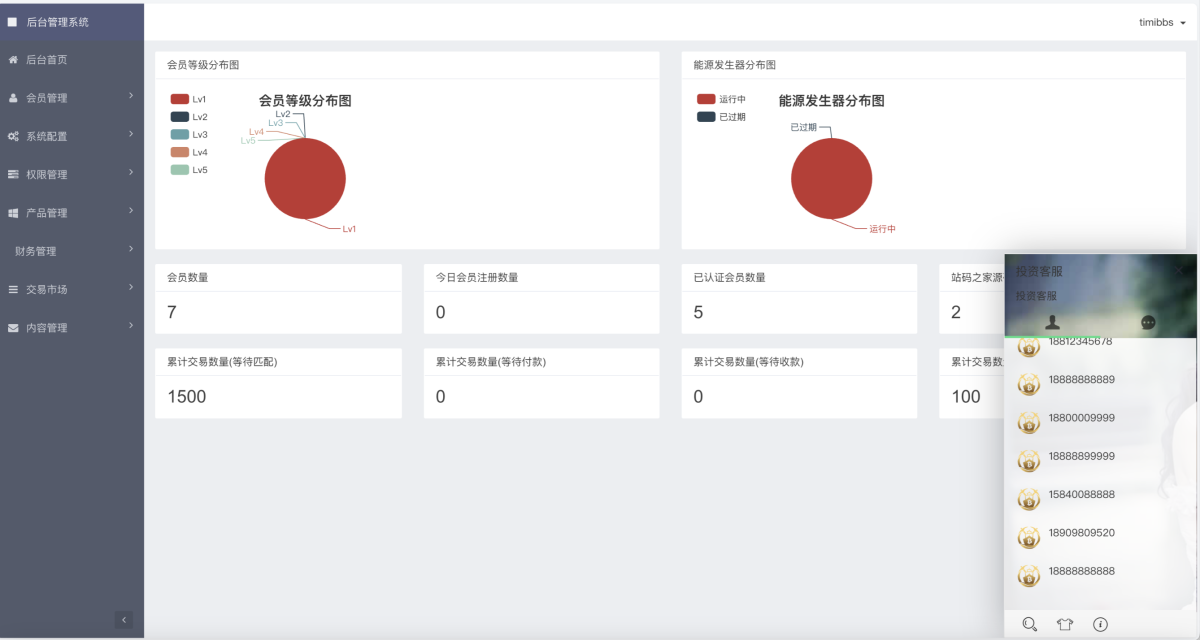
Task: Close the 投资客服 chat panel
Action: coord(1181,270)
